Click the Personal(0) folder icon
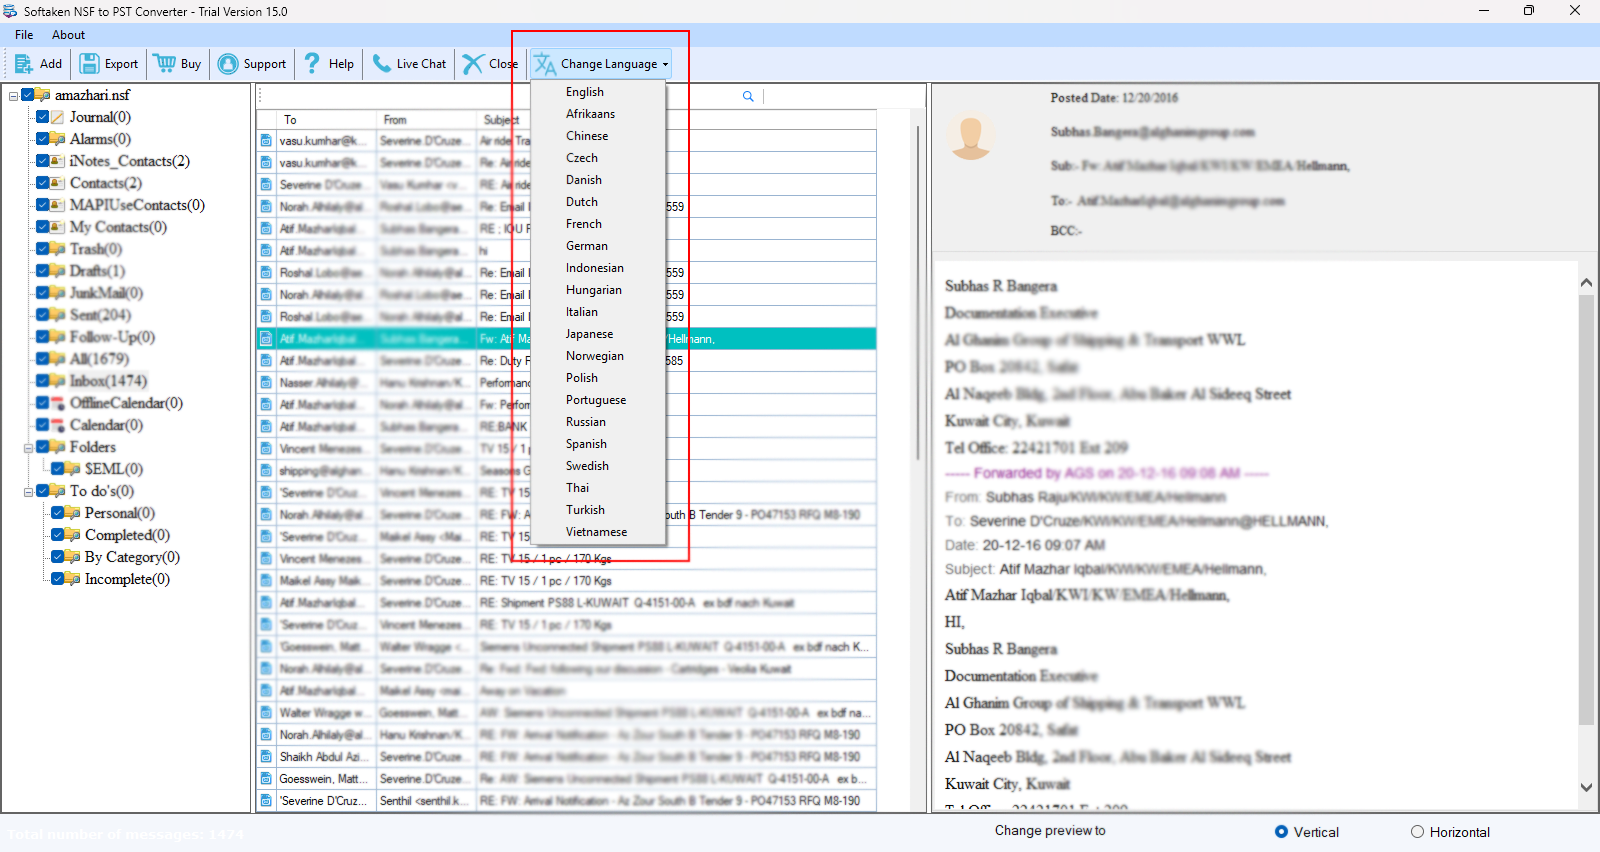 point(73,513)
